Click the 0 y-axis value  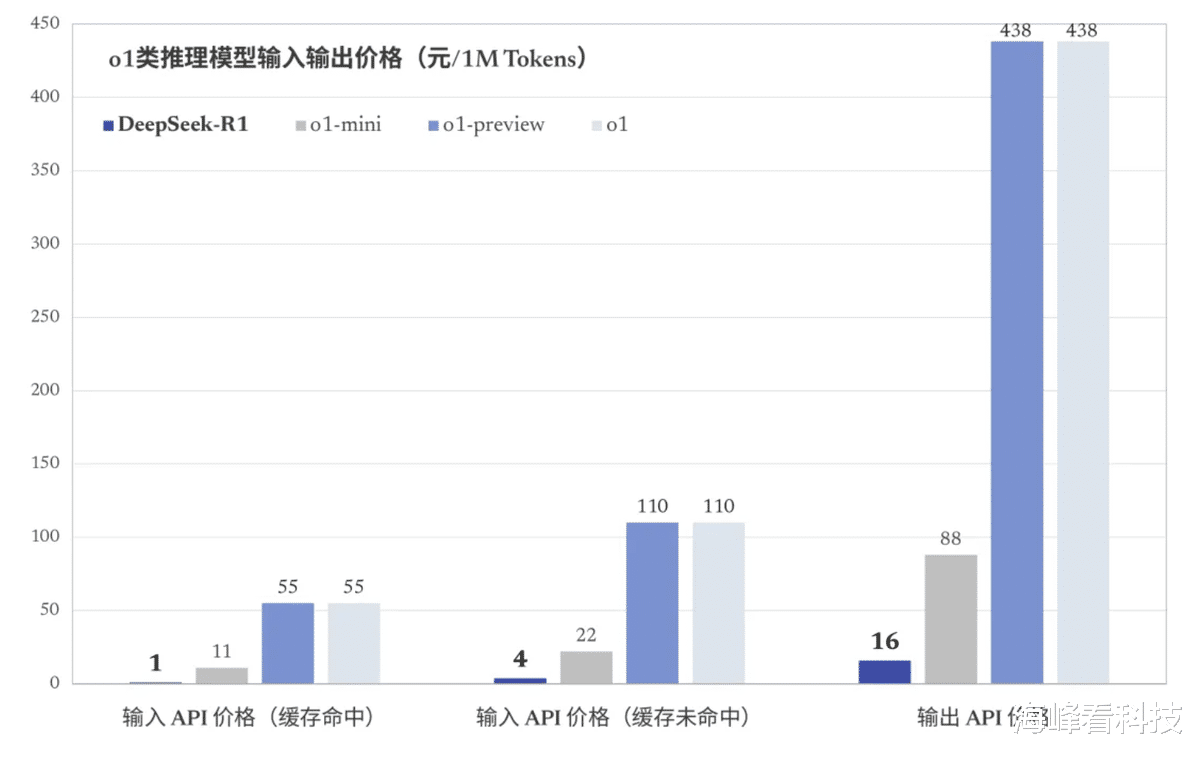(x=55, y=684)
